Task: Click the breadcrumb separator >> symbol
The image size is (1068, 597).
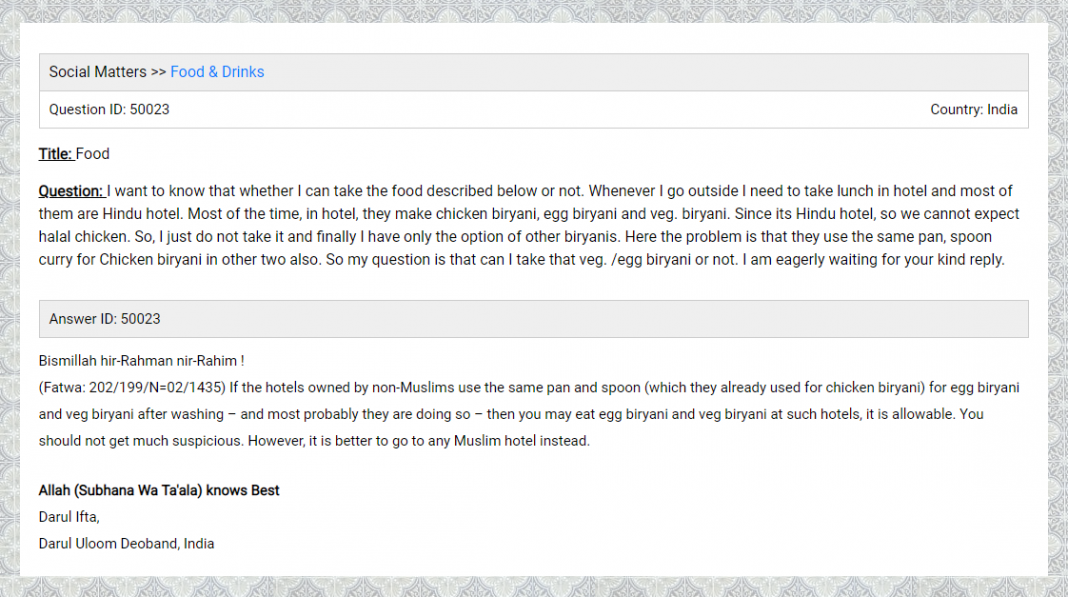Action: (x=158, y=72)
